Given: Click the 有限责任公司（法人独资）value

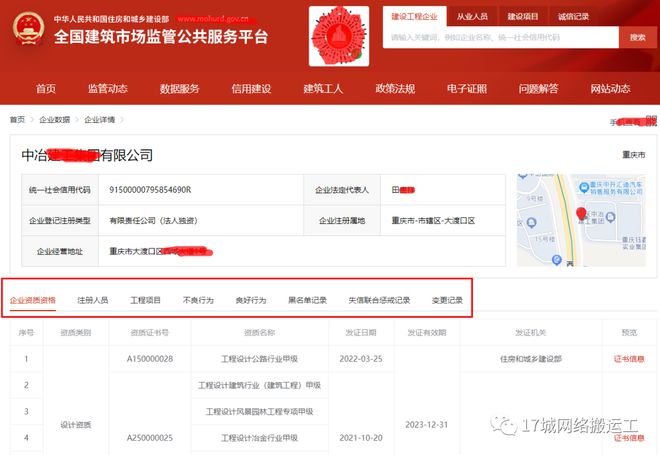Looking at the screenshot, I should click(153, 221).
